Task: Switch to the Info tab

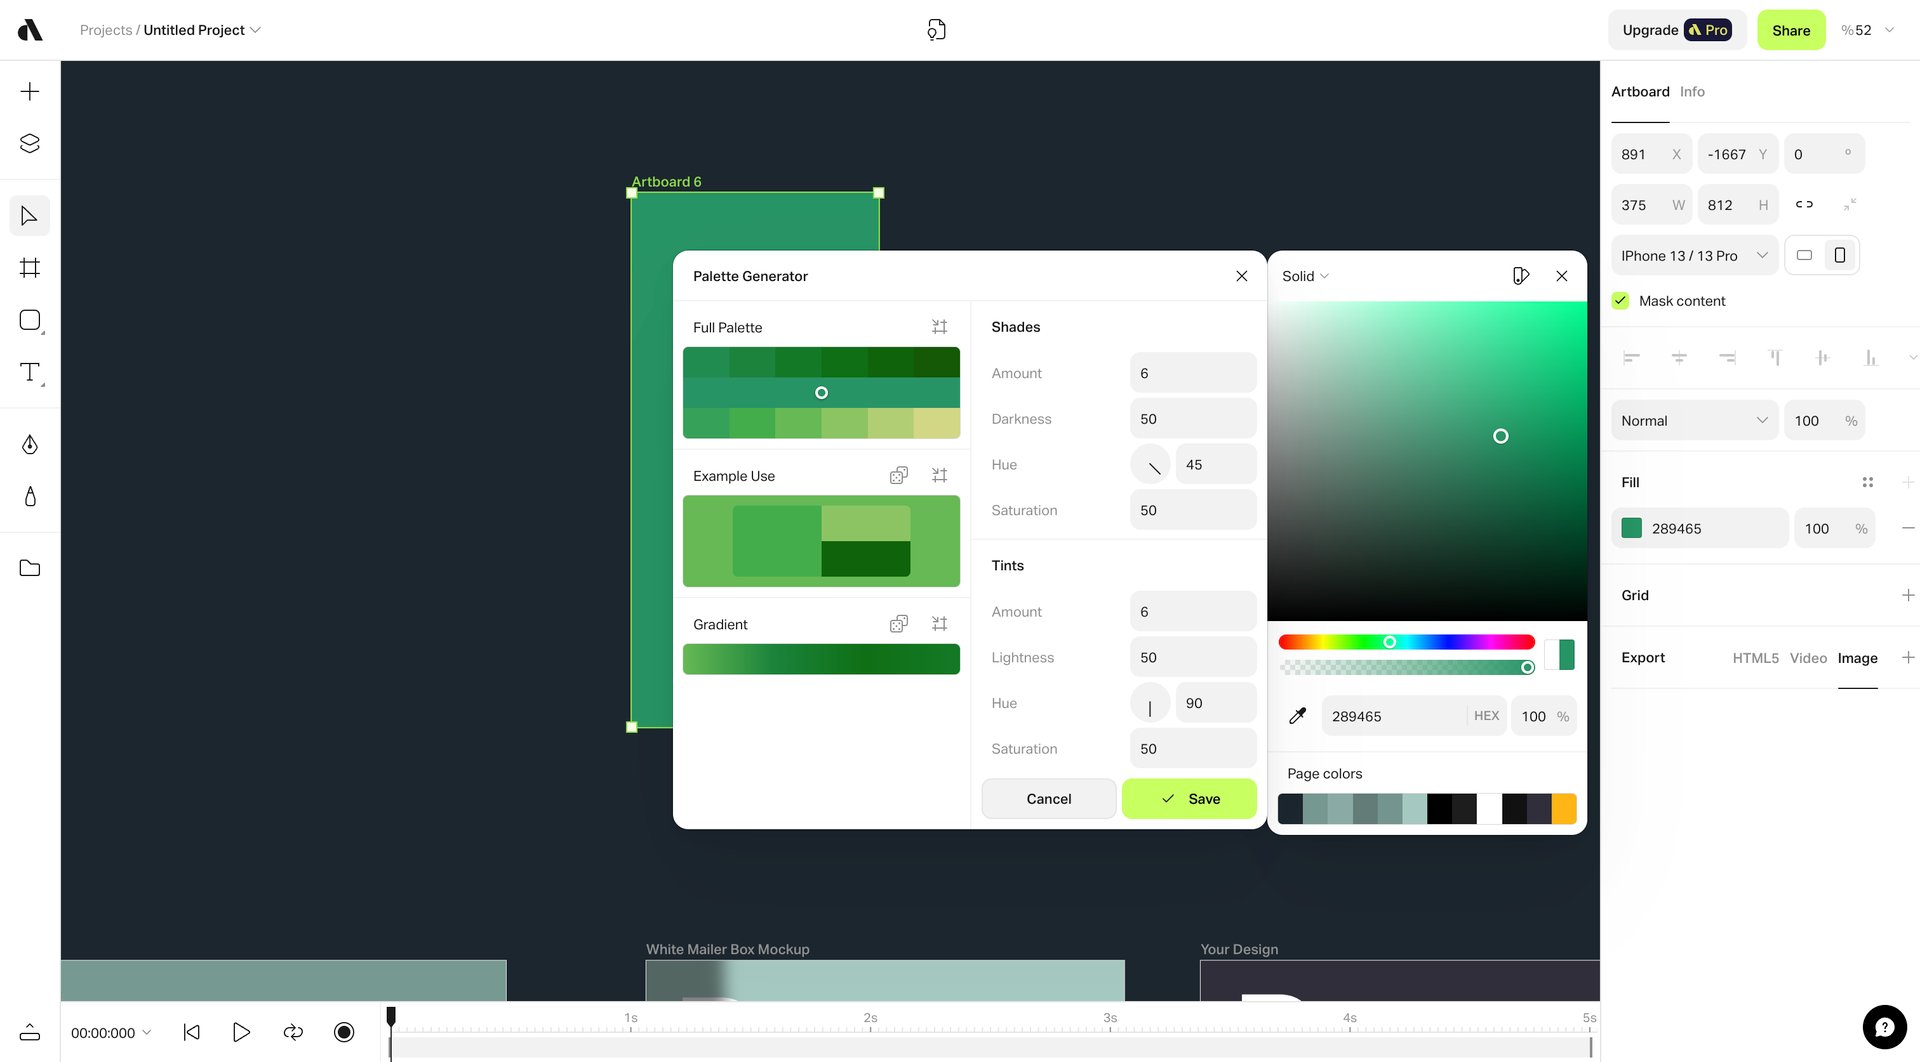Action: [x=1692, y=91]
